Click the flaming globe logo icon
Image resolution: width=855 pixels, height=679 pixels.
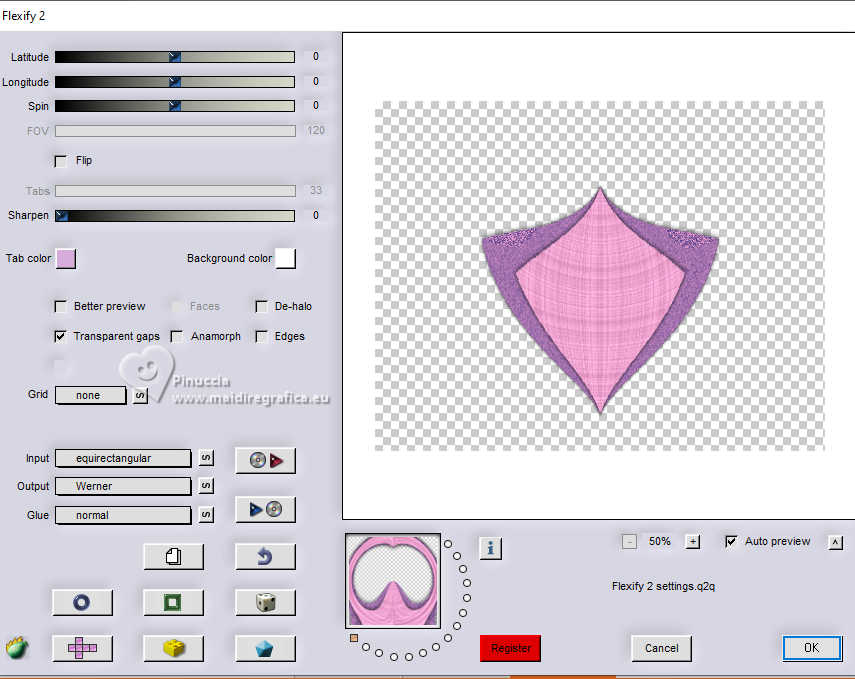tap(17, 647)
